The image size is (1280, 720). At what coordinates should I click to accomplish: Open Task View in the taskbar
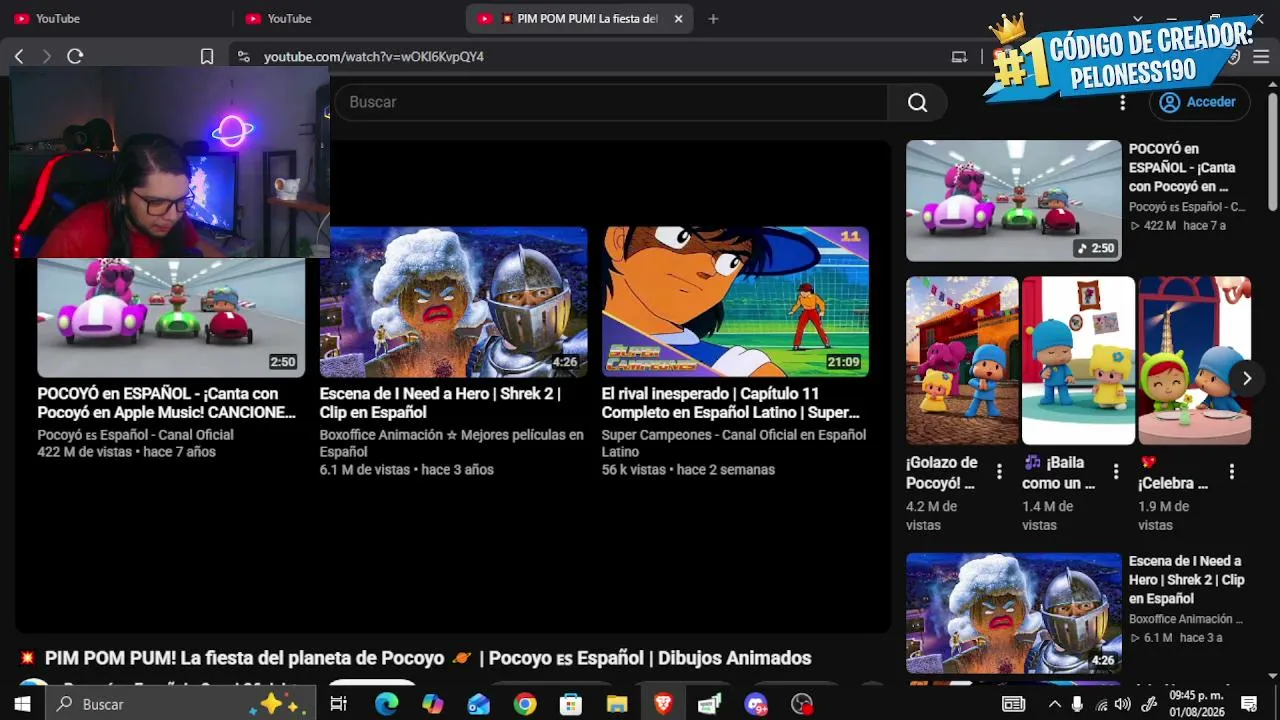point(338,704)
